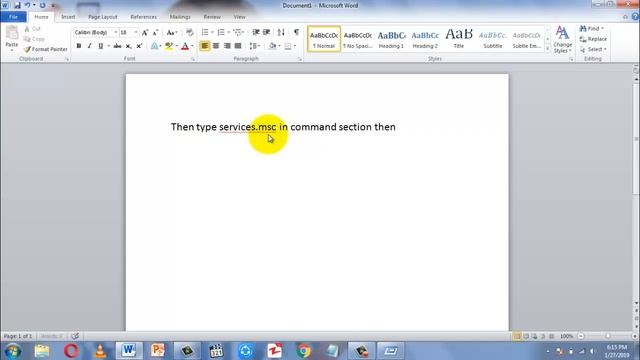This screenshot has width=640, height=360.
Task: Click the Cut command
Action: (x=33, y=29)
